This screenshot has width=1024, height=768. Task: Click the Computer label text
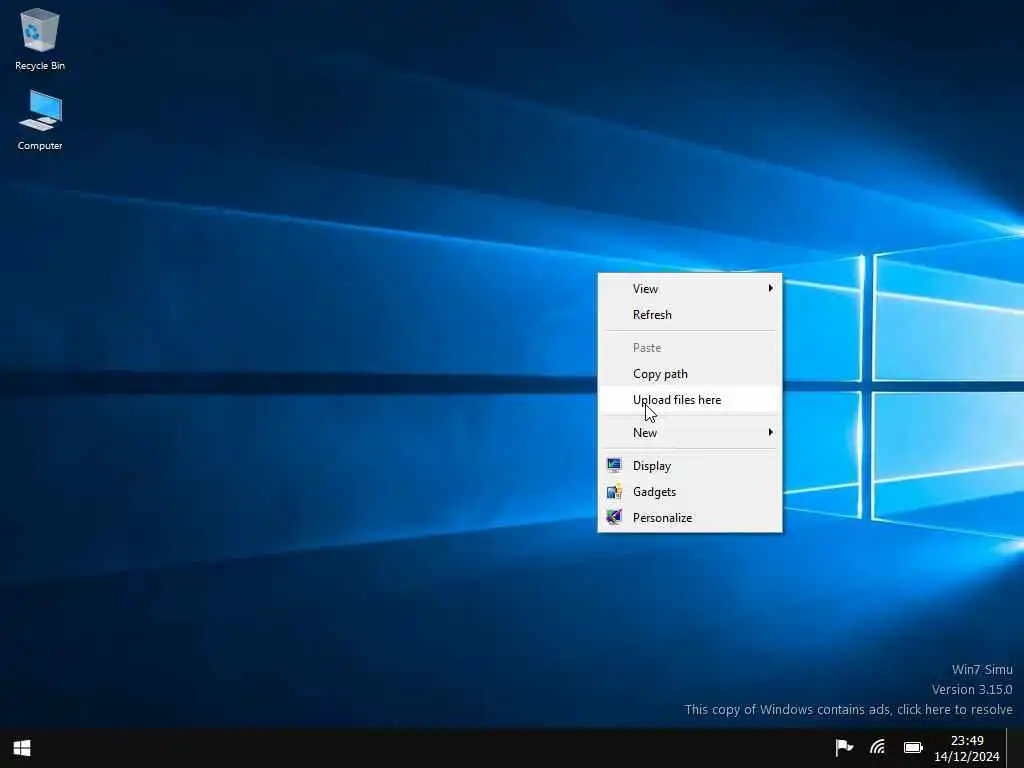tap(40, 146)
